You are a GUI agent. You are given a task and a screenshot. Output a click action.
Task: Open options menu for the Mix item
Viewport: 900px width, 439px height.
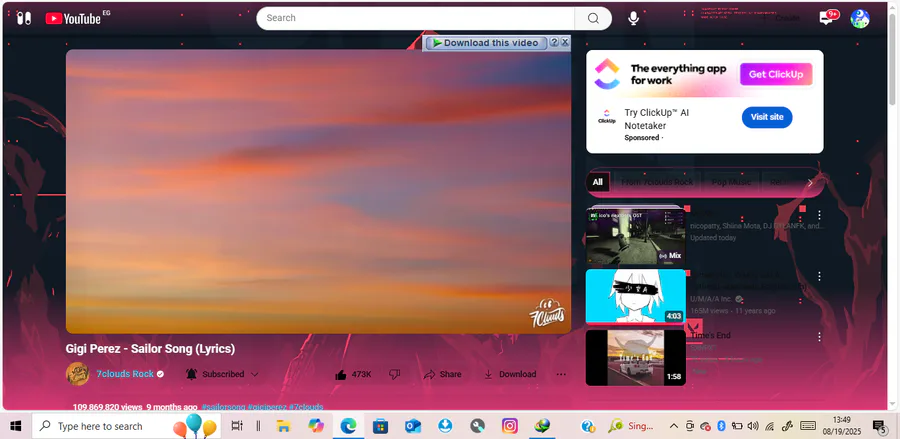[819, 215]
